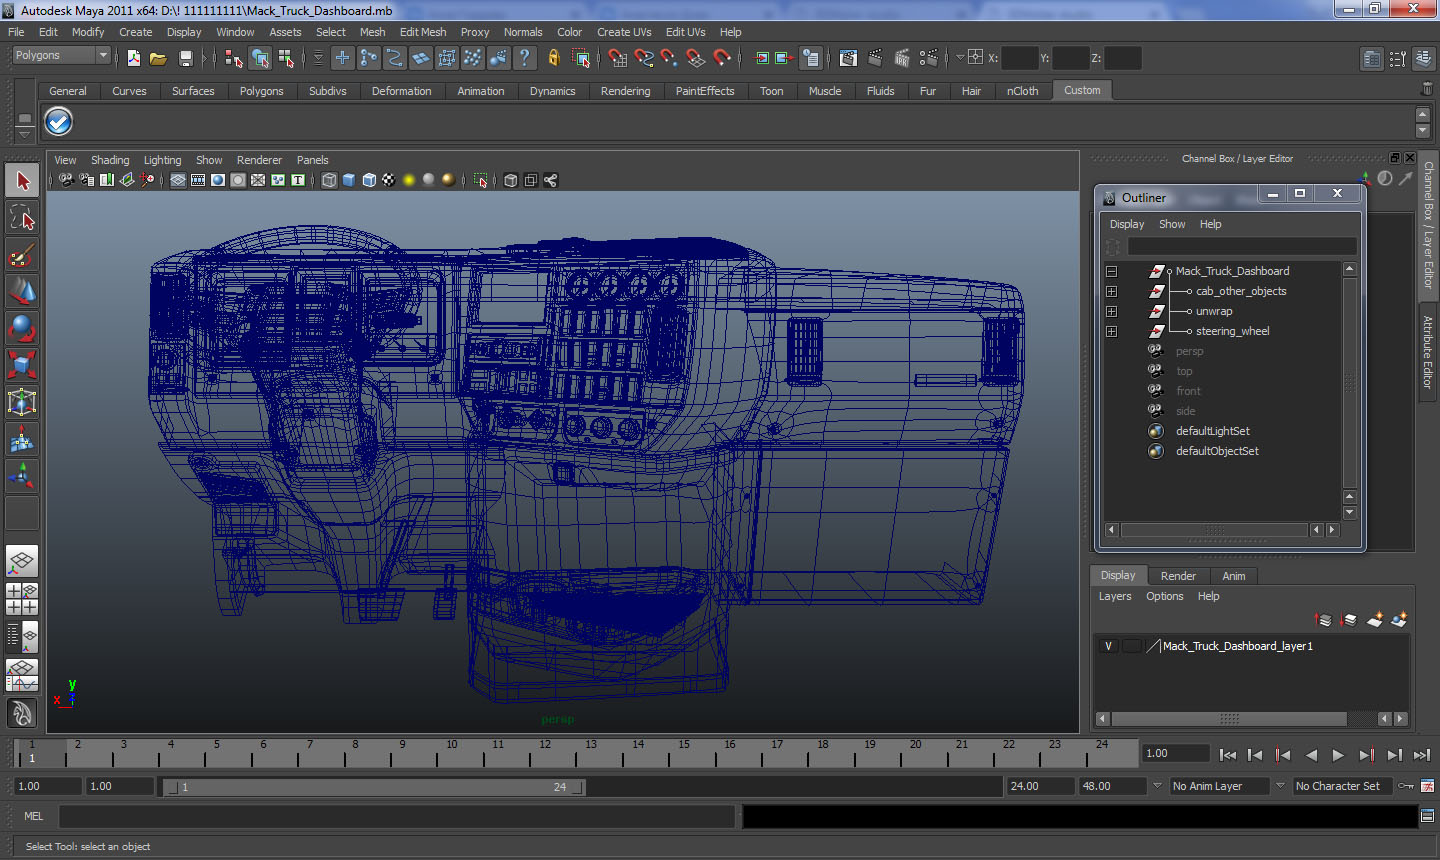Choose the Universal Manipulator tool
This screenshot has height=860, width=1440.
click(22, 402)
